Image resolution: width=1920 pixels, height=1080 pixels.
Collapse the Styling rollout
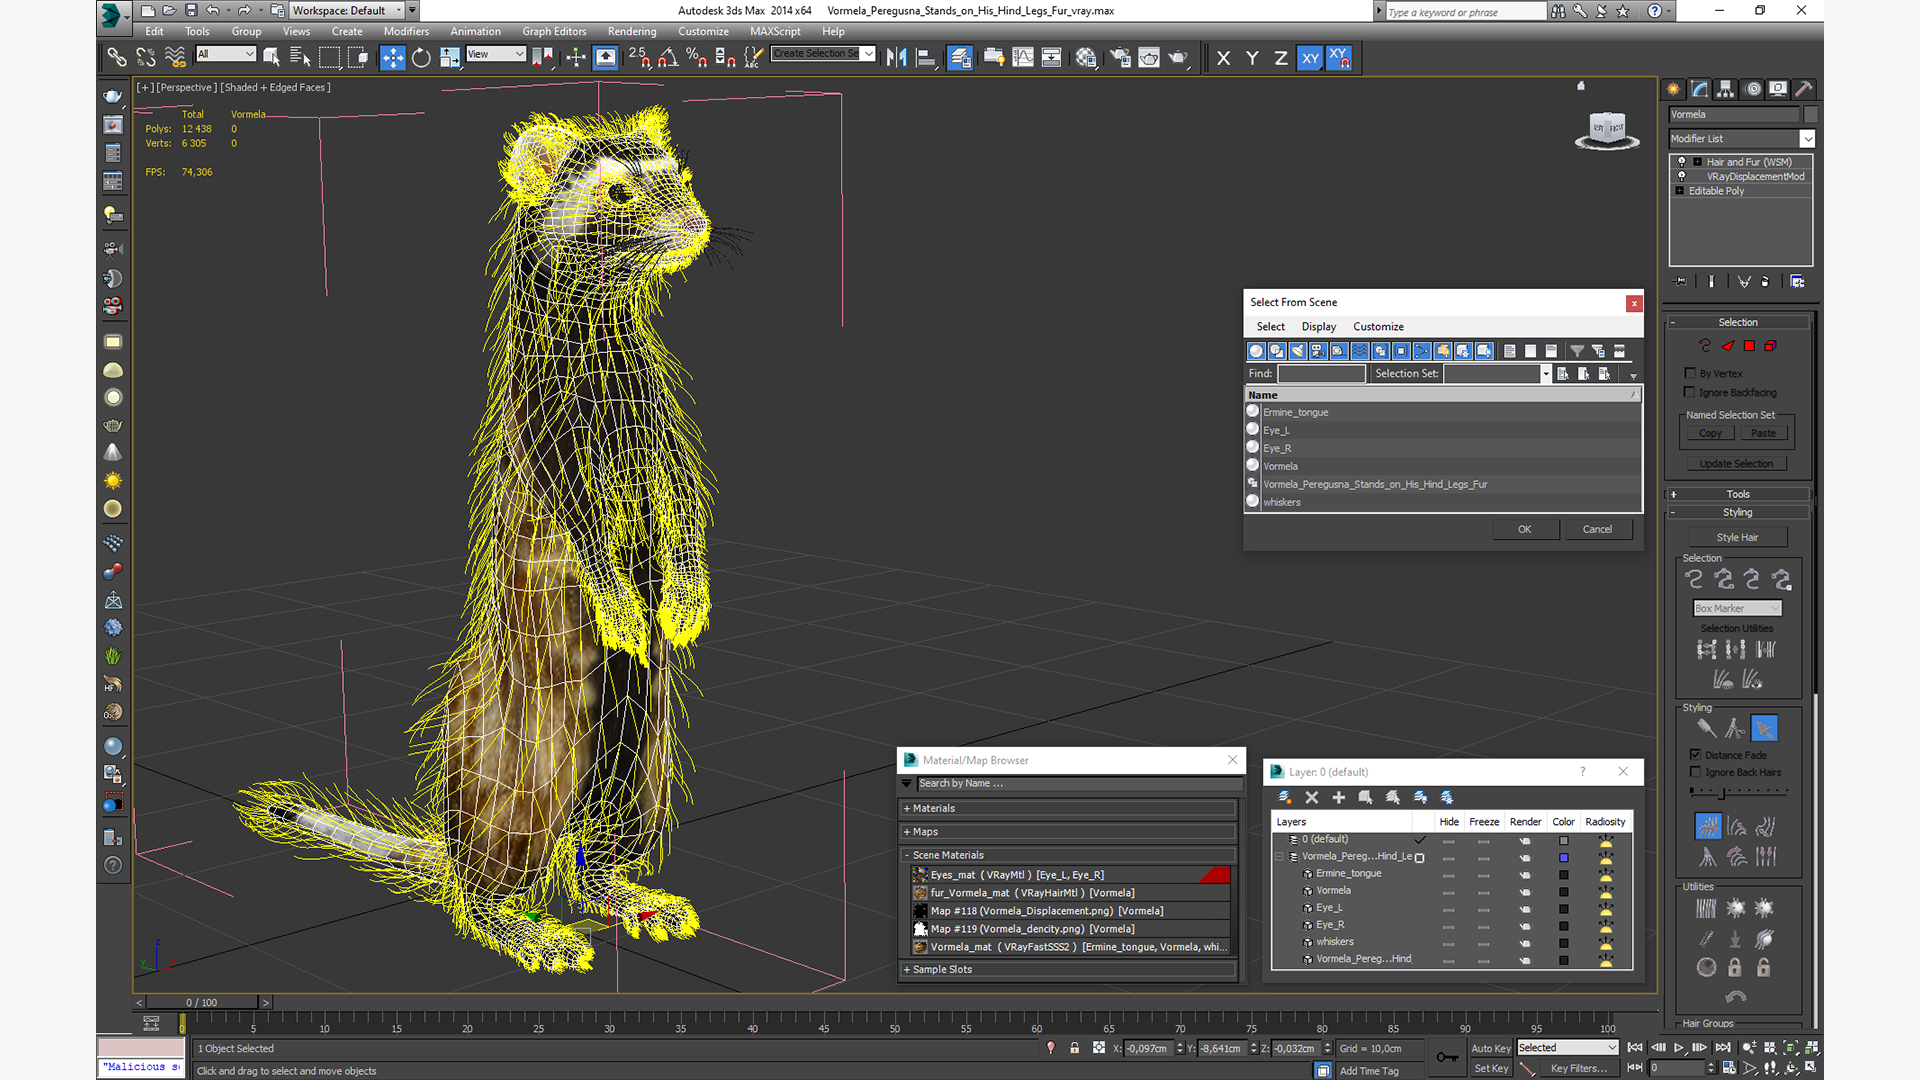click(1738, 512)
